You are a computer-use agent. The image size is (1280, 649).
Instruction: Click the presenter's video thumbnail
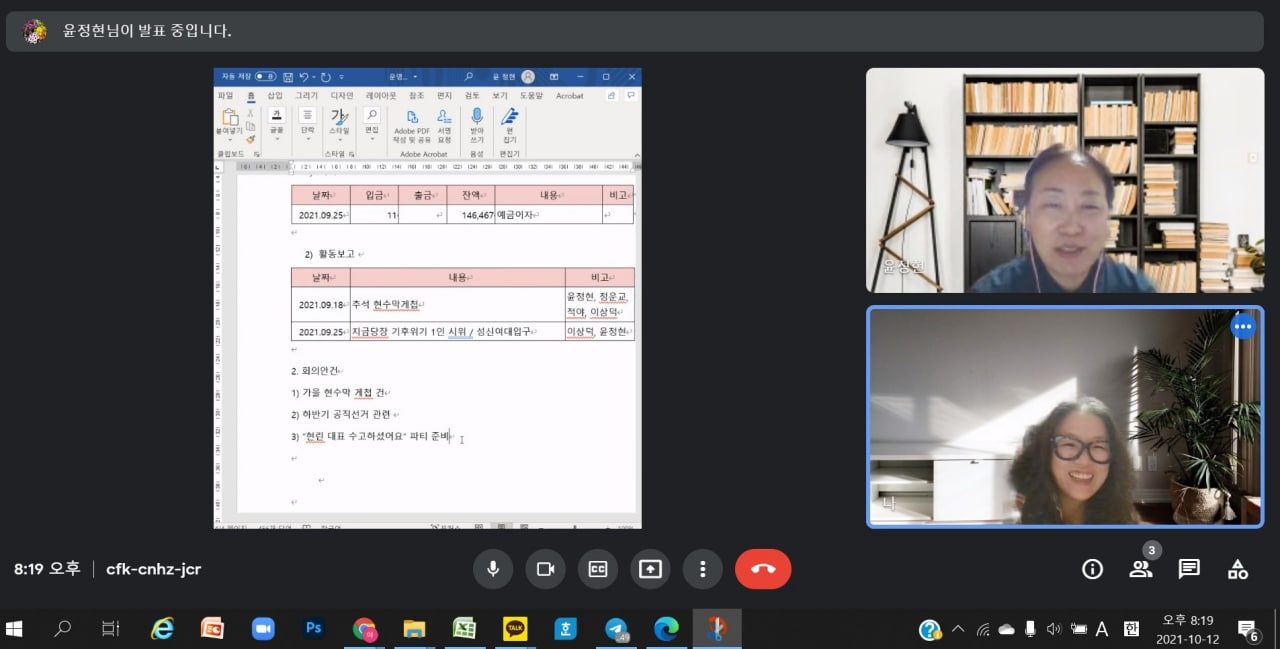point(1064,180)
